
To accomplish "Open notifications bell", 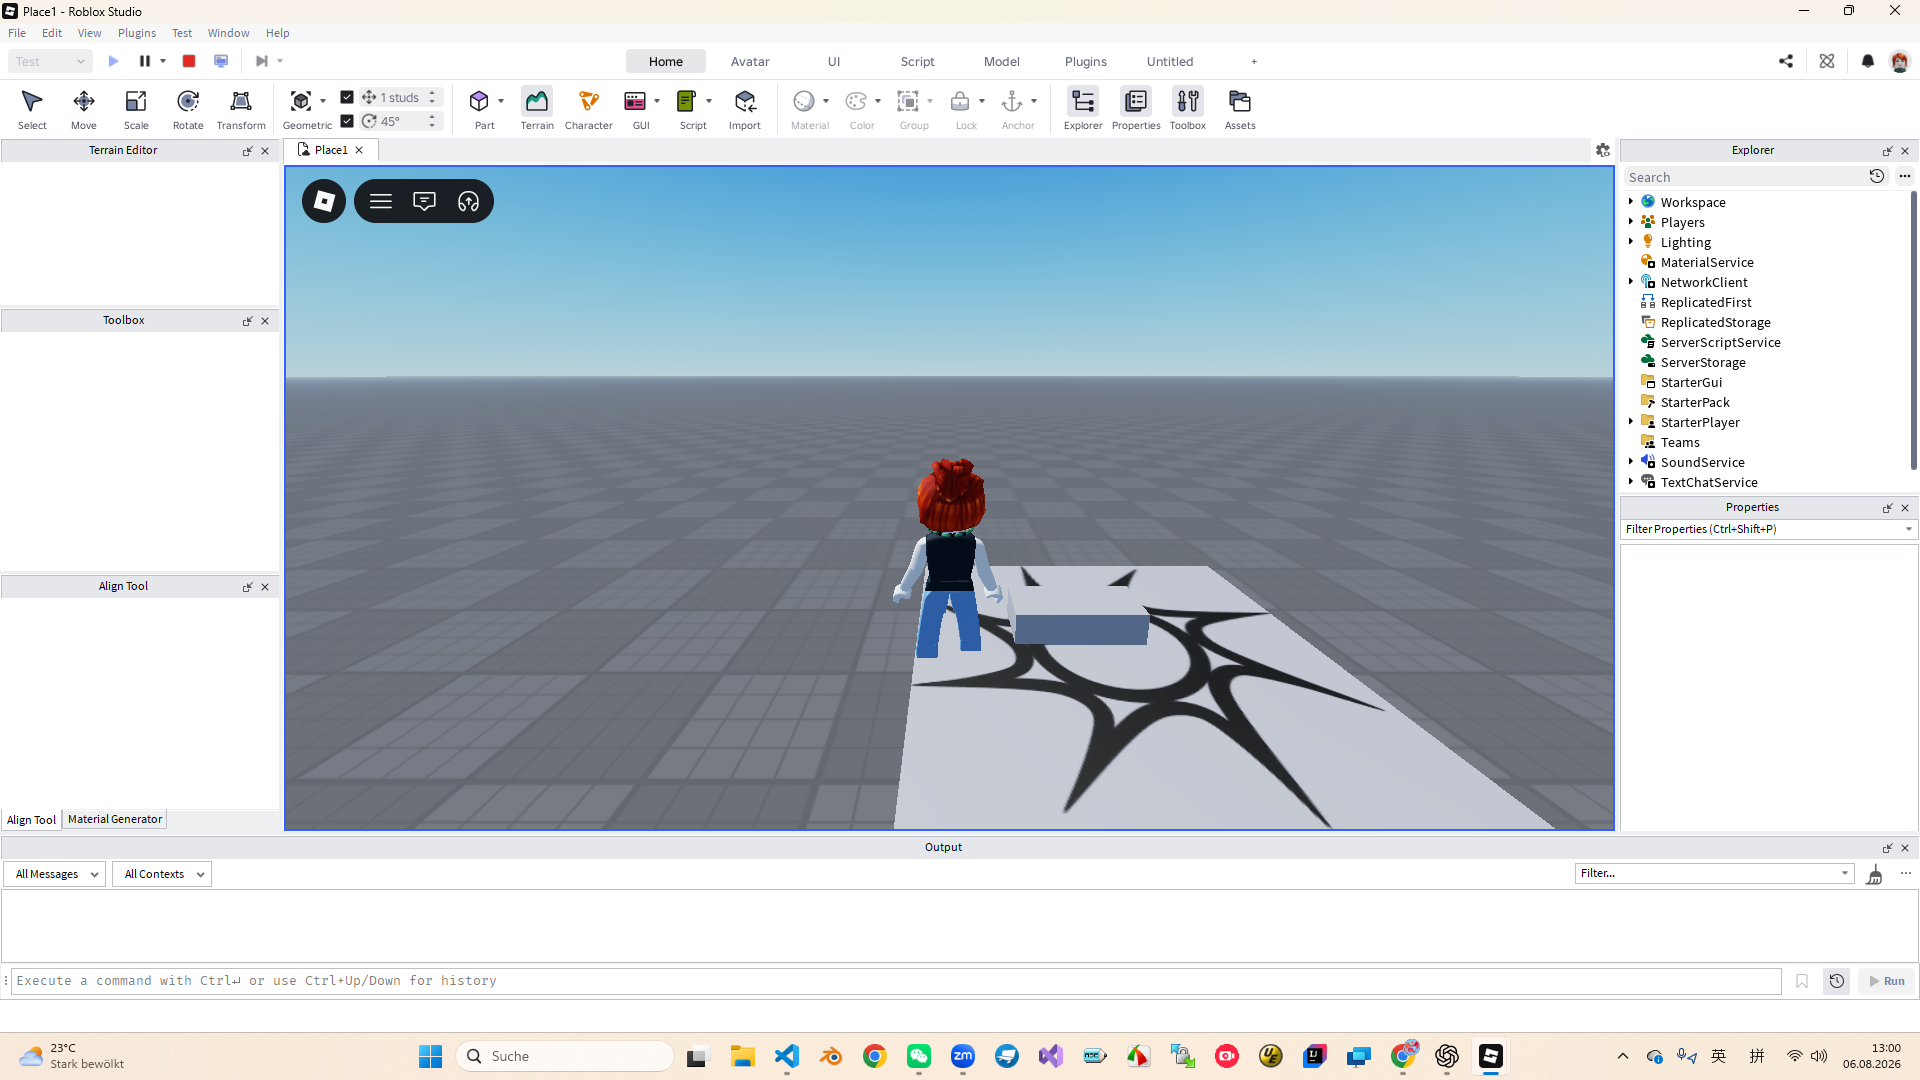I will (x=1868, y=61).
